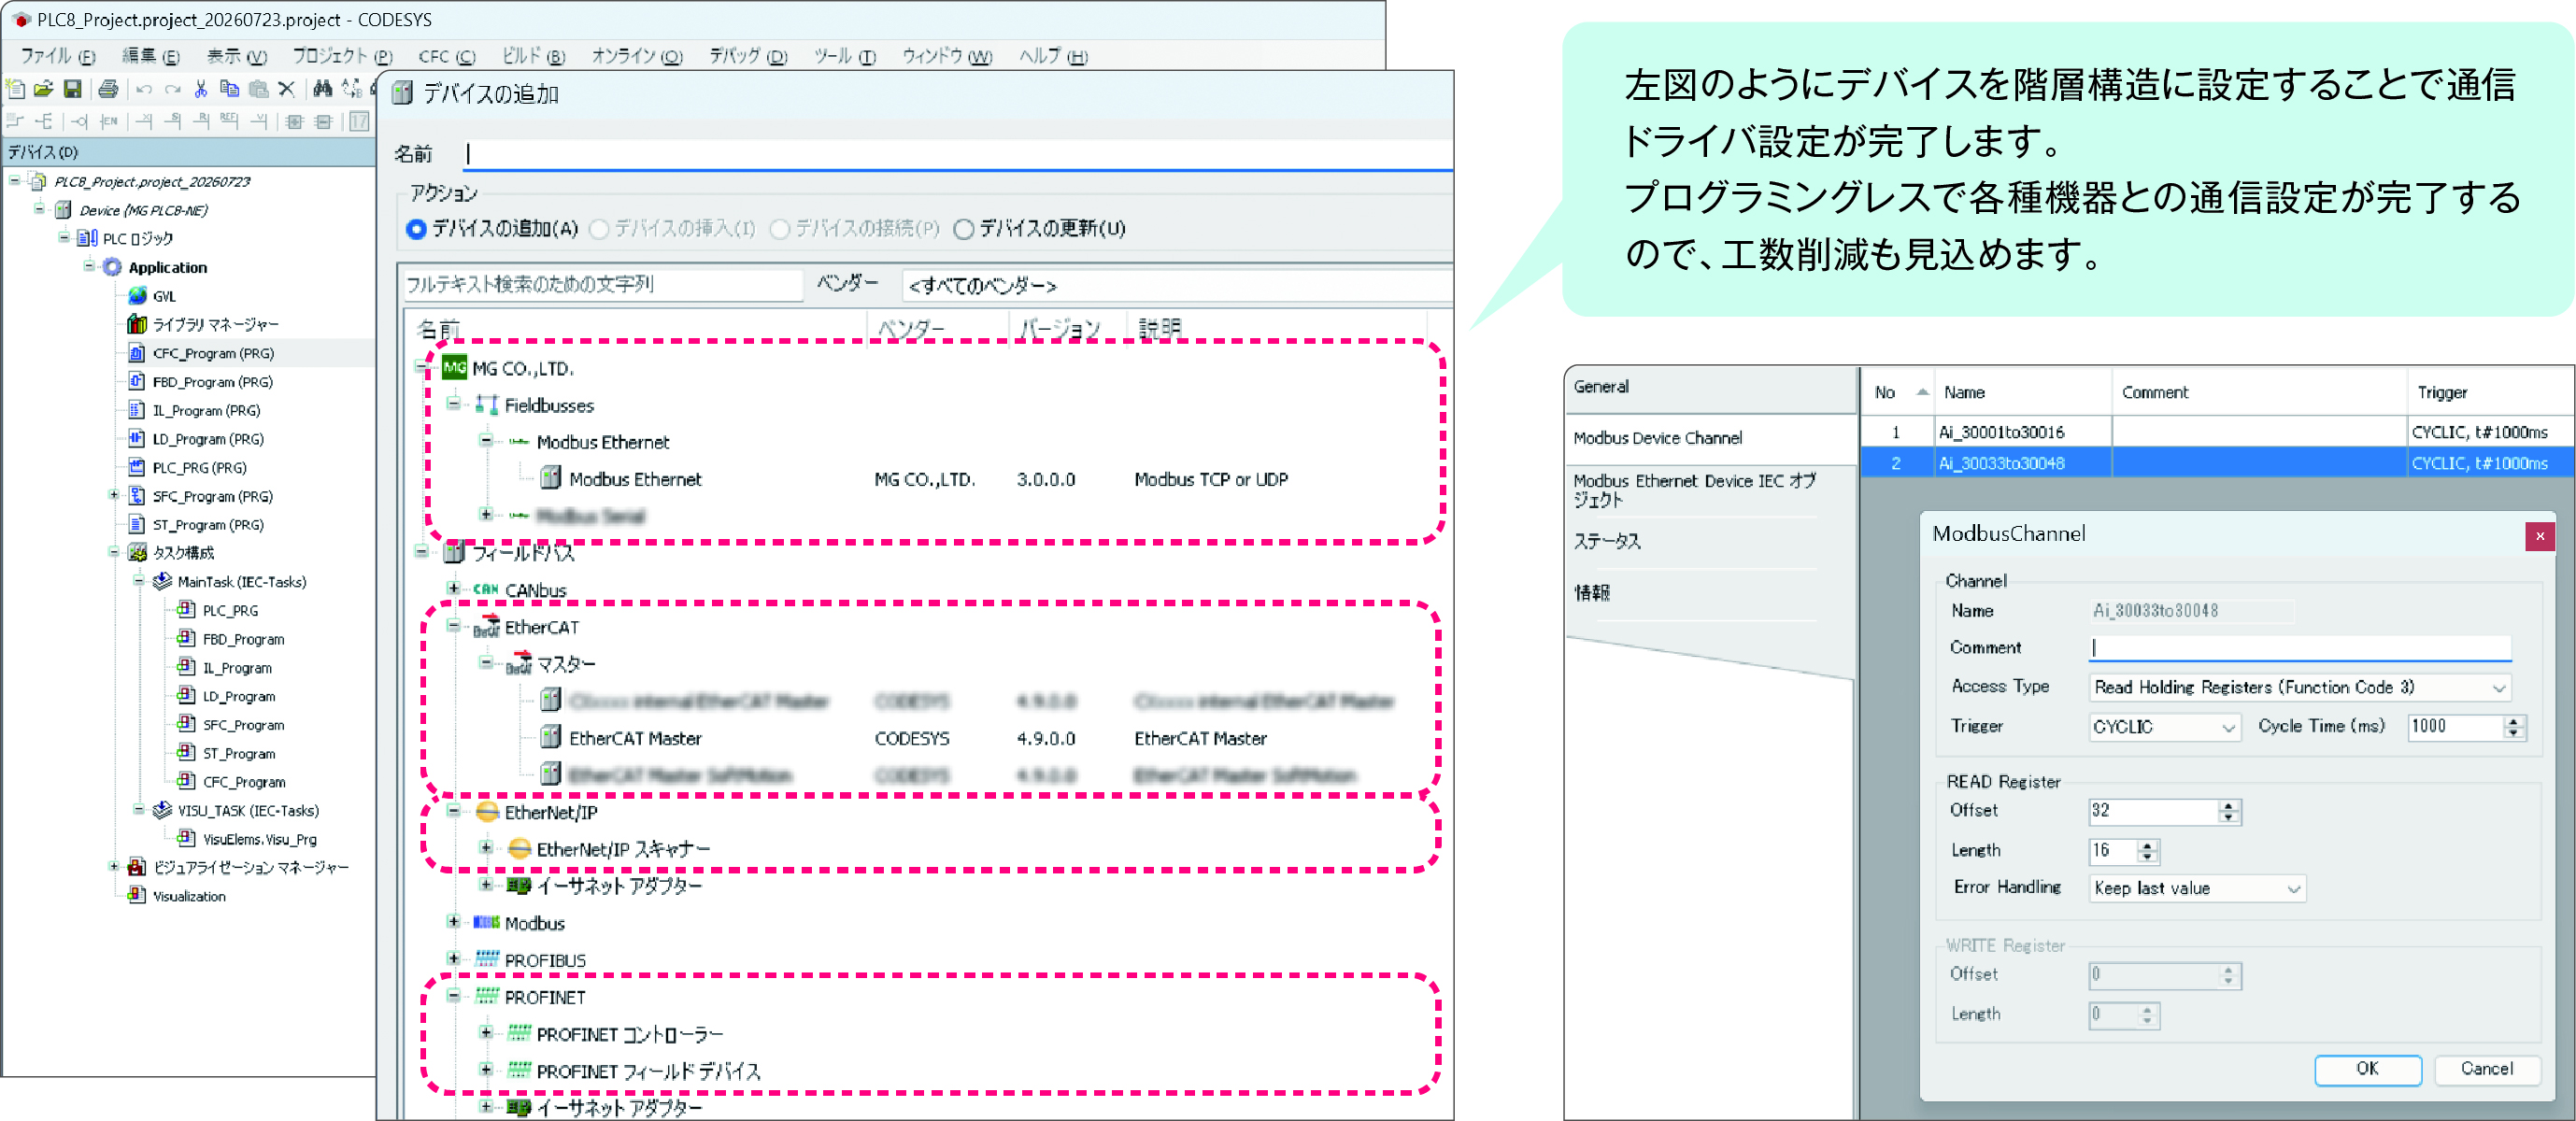The height and width of the screenshot is (1121, 2576).
Task: Open the ビルド (B) menu
Action: [533, 56]
